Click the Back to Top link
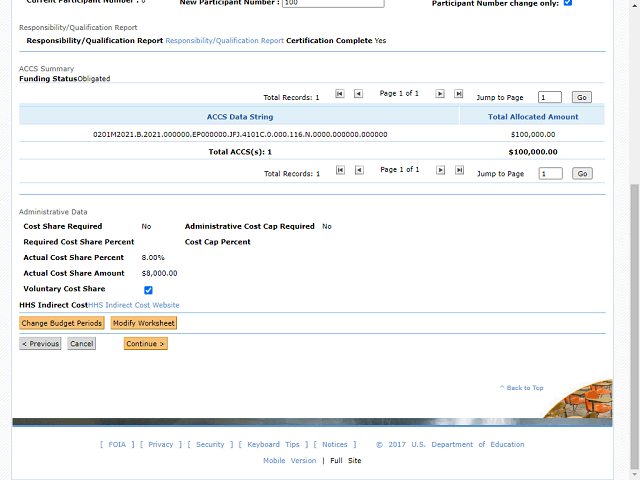Viewport: 640px width, 480px height. [522, 388]
